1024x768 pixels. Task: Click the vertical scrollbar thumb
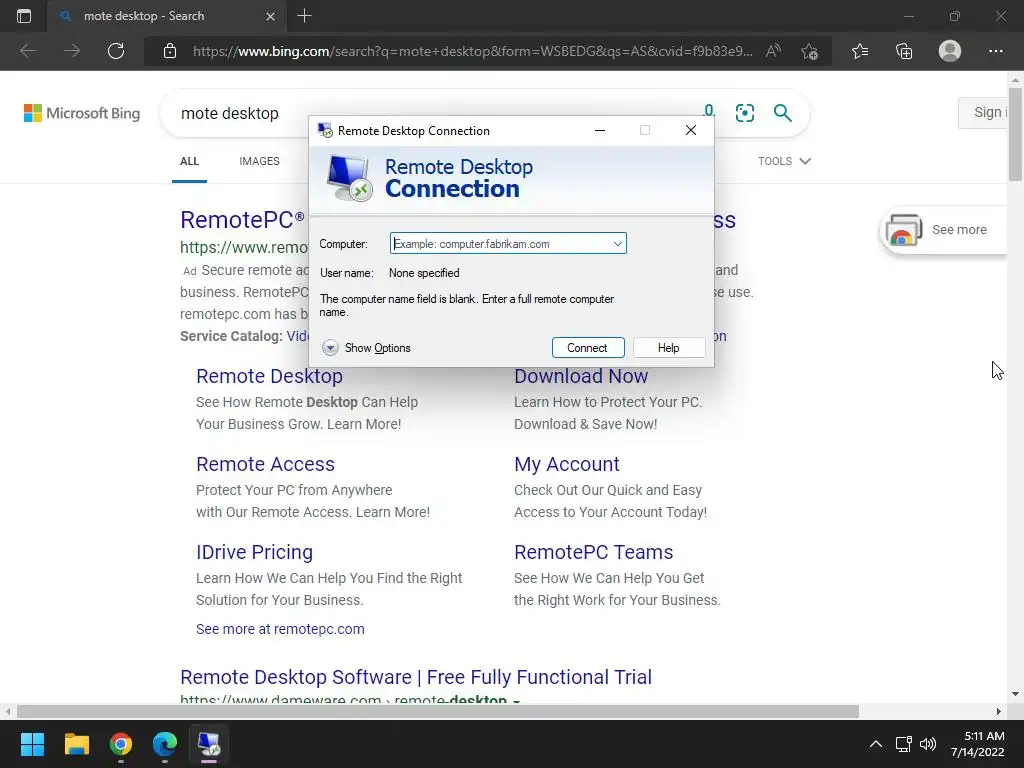1015,136
